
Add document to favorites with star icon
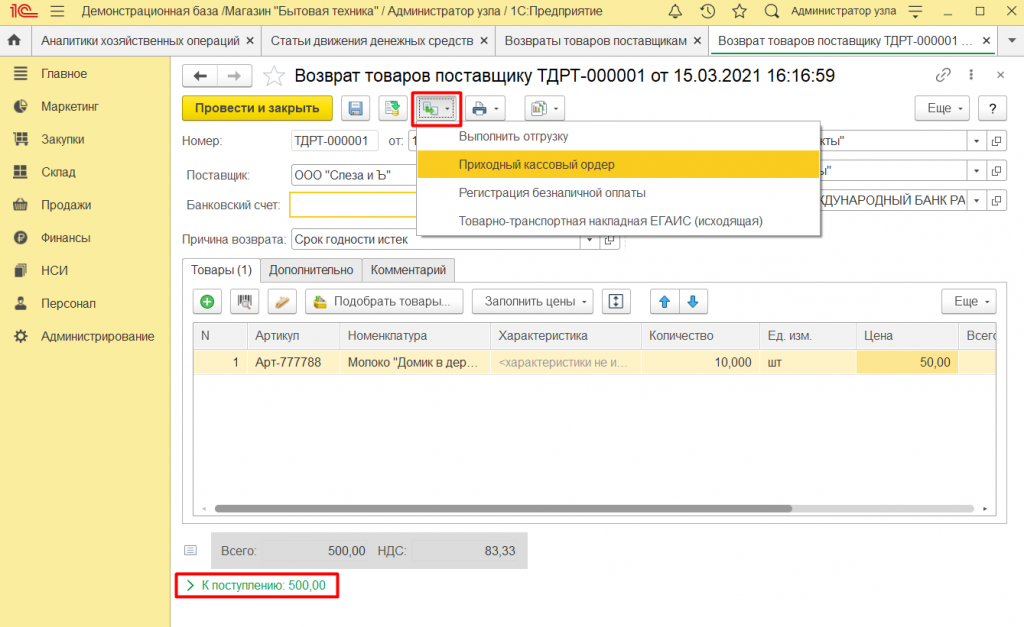click(272, 76)
